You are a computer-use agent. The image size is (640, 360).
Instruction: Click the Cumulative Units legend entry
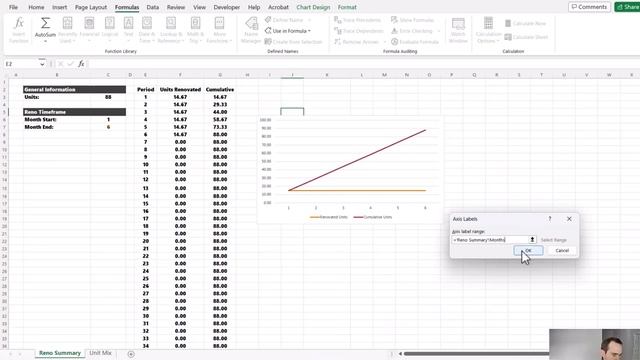tap(373, 217)
